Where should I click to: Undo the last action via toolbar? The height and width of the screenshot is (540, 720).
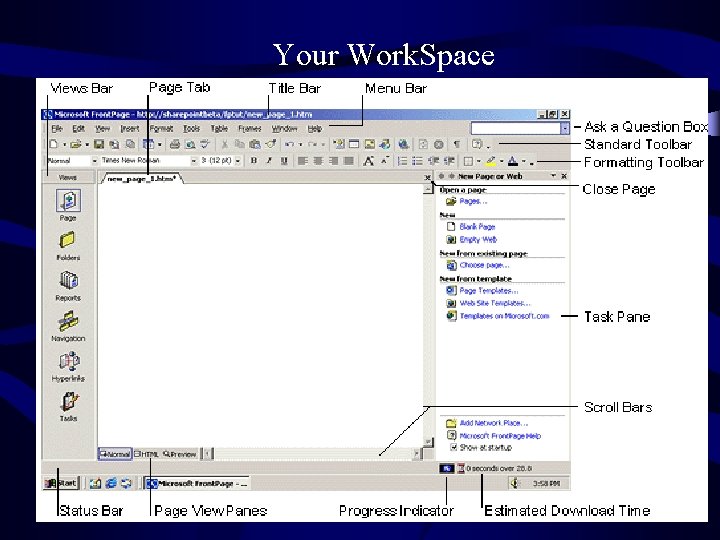coord(289,144)
